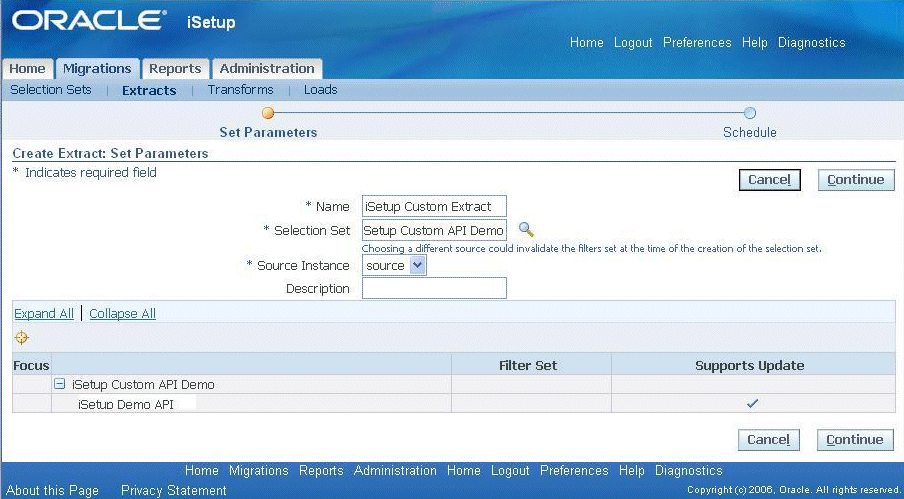The image size is (904, 499).
Task: Click the Focus column header
Action: click(31, 365)
